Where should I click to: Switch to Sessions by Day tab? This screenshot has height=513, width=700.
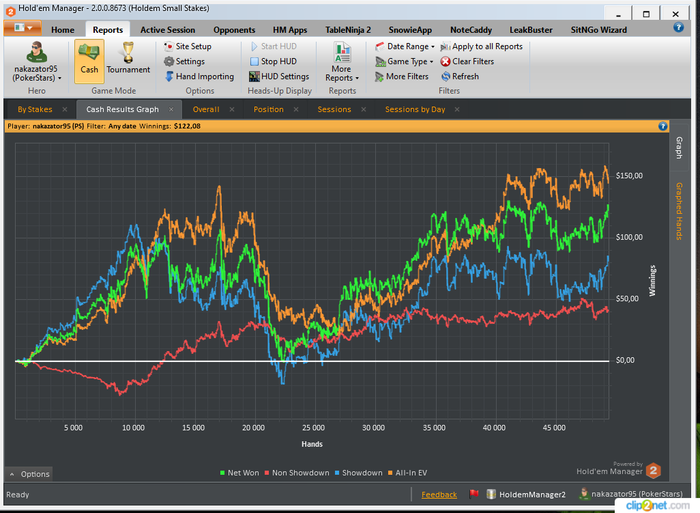point(415,109)
